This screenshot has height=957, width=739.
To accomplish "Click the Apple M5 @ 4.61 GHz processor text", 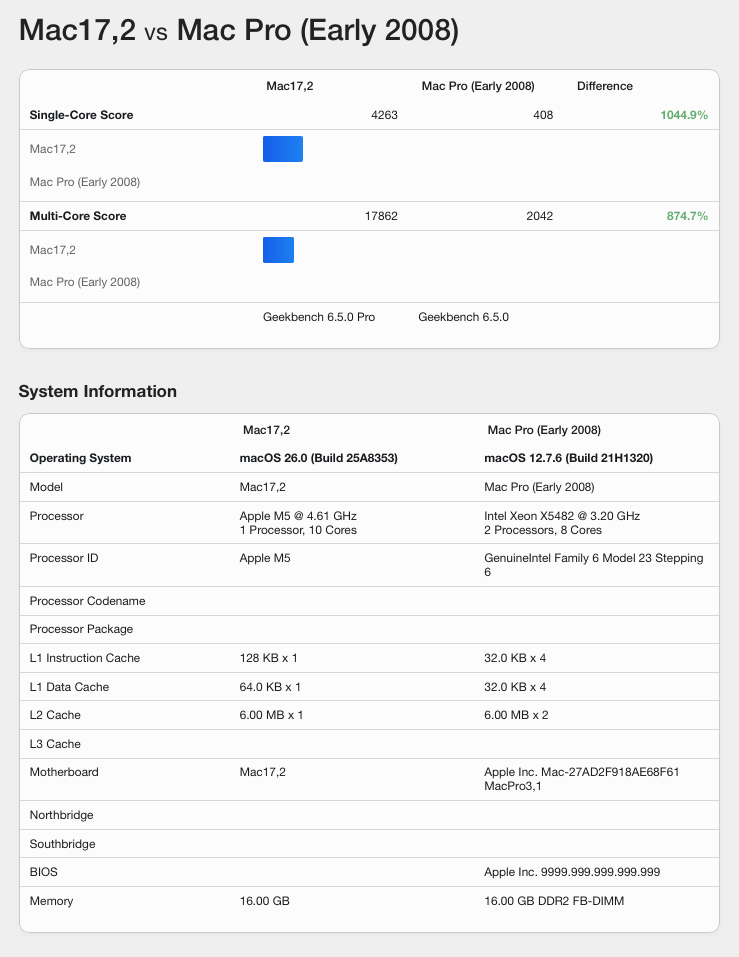I will coord(298,516).
